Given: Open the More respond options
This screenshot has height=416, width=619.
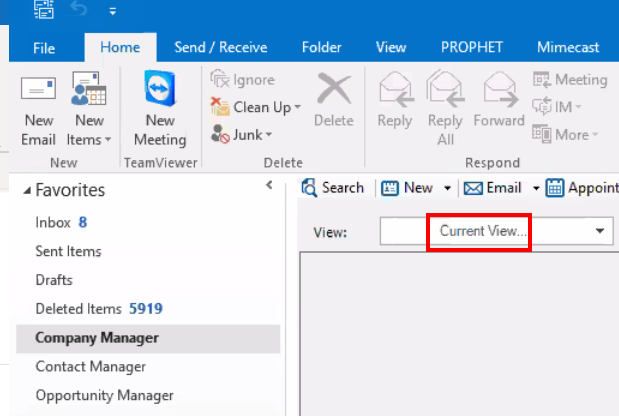Looking at the screenshot, I should [x=565, y=135].
